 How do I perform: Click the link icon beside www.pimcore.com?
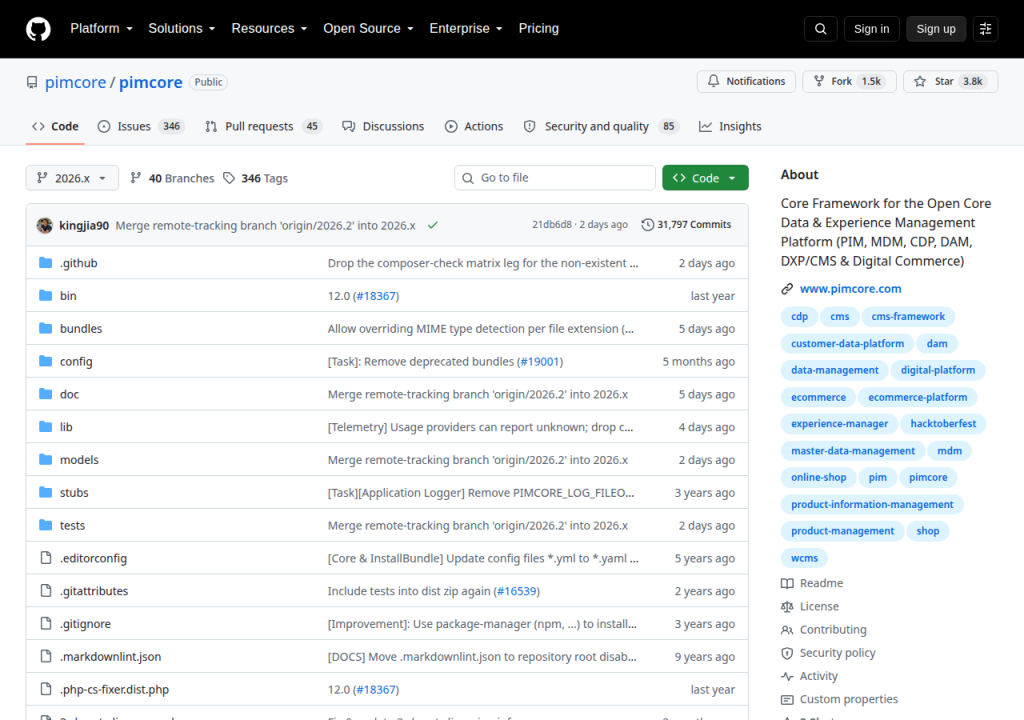click(787, 289)
